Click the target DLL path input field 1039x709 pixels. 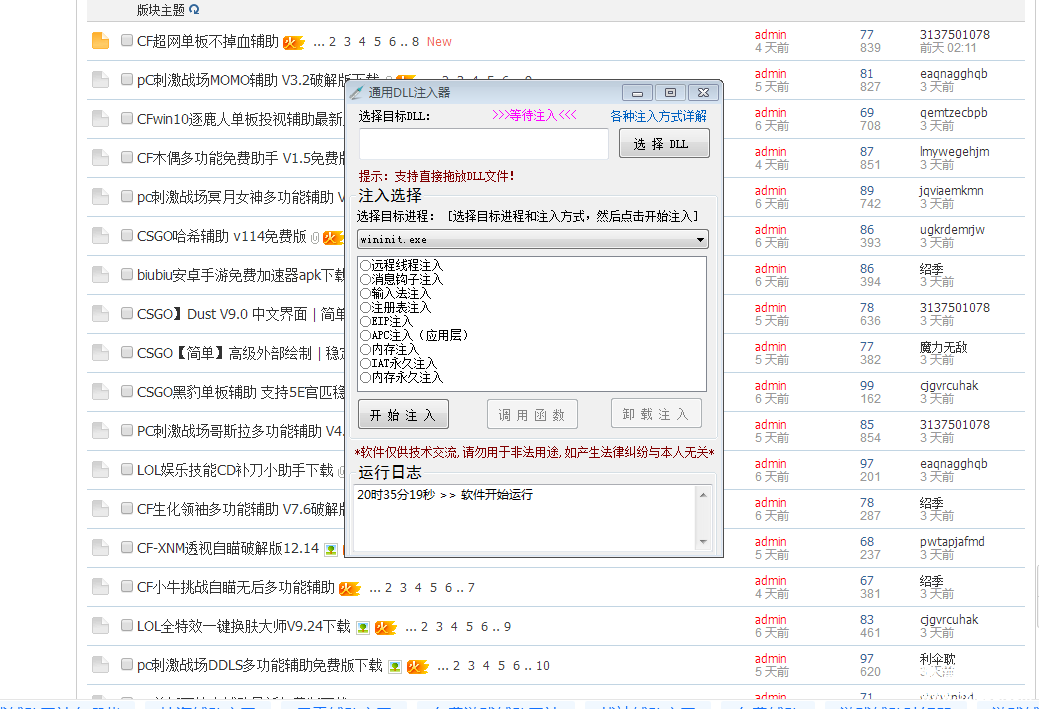(x=484, y=144)
